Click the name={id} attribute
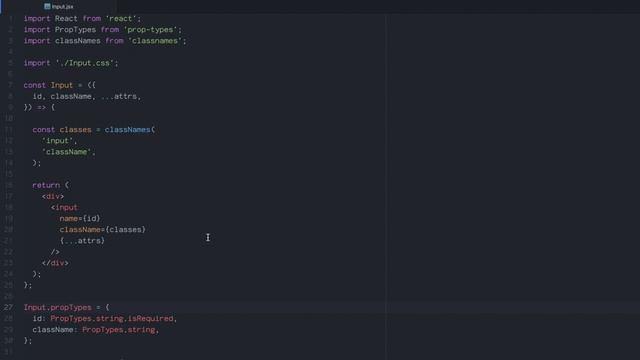The width and height of the screenshot is (640, 360). pos(80,219)
